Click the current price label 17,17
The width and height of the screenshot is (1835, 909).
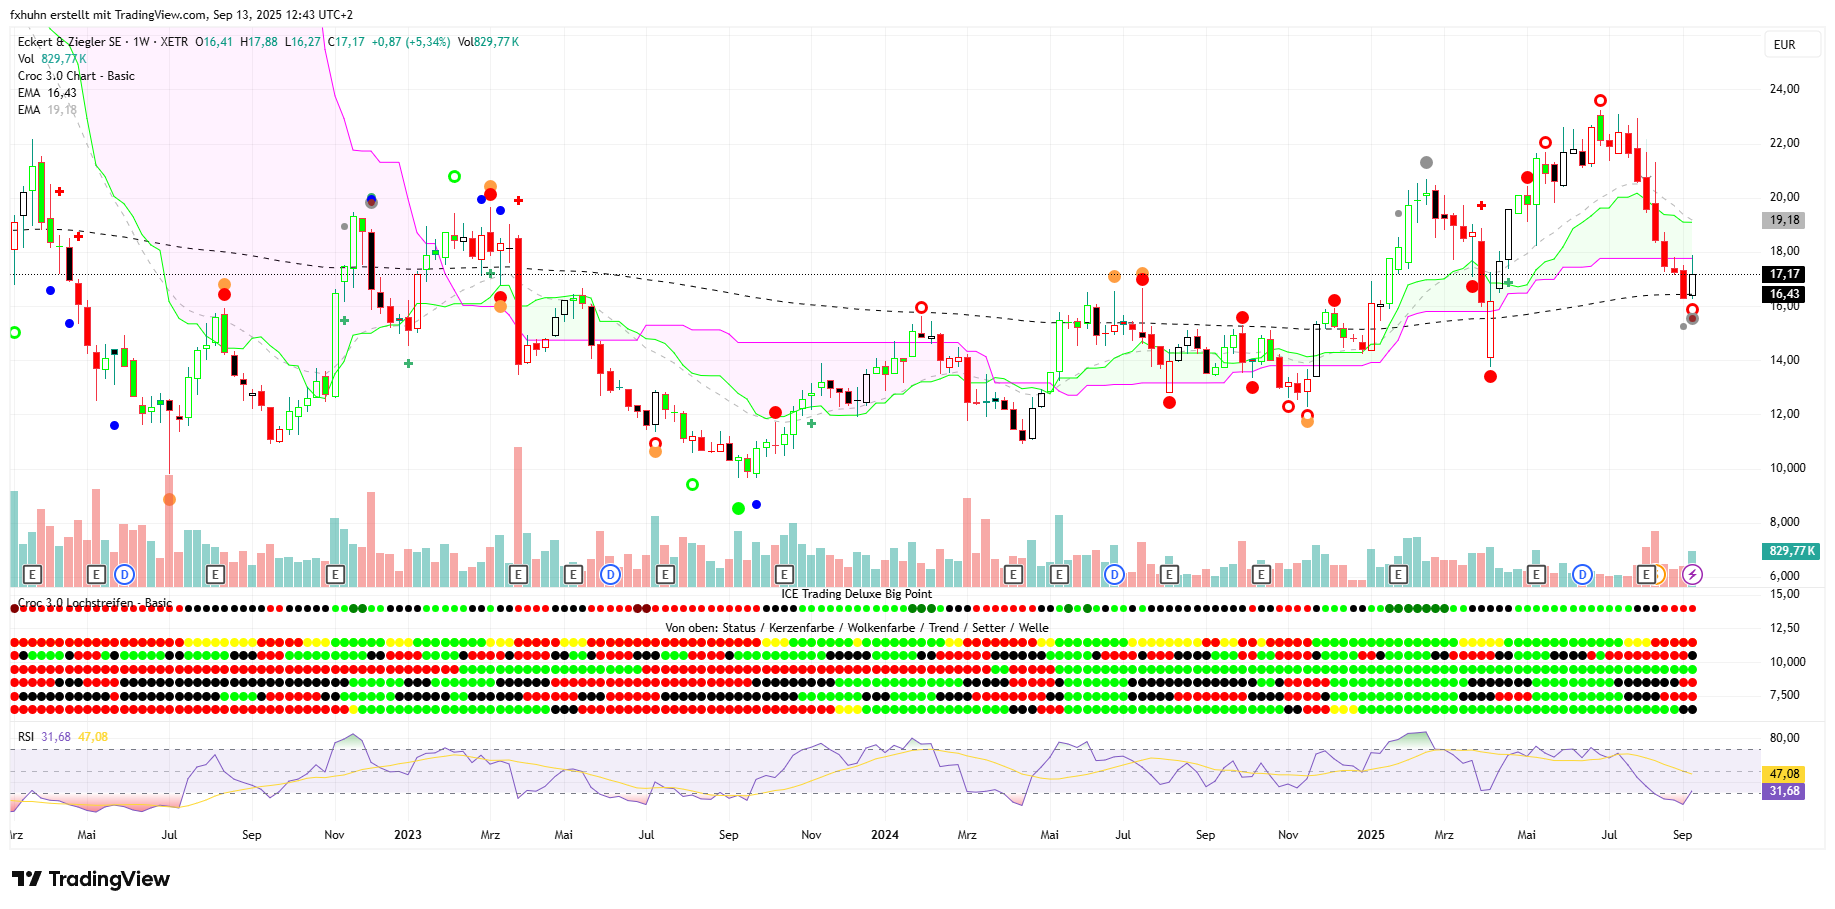click(1784, 274)
